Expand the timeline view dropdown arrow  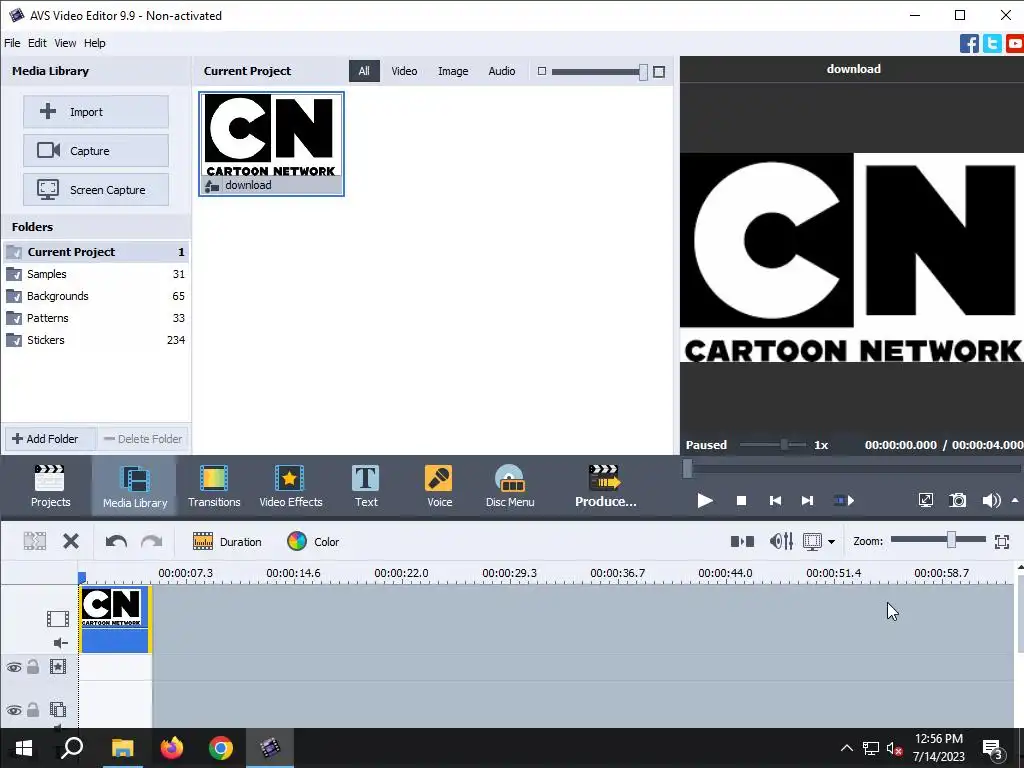pos(831,542)
